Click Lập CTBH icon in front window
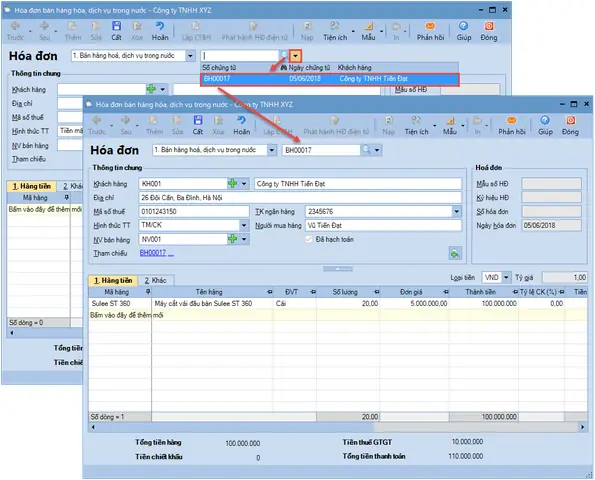595x480 pixels. [277, 121]
